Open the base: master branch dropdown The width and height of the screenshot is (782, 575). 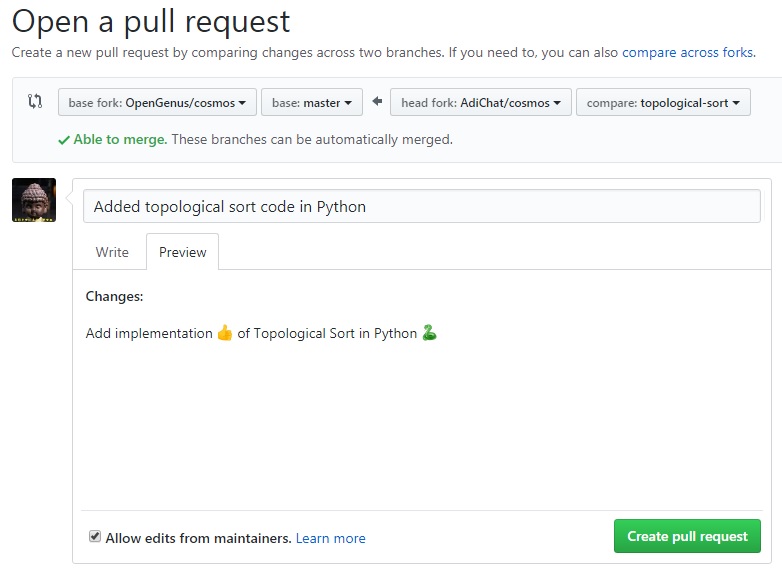(312, 102)
